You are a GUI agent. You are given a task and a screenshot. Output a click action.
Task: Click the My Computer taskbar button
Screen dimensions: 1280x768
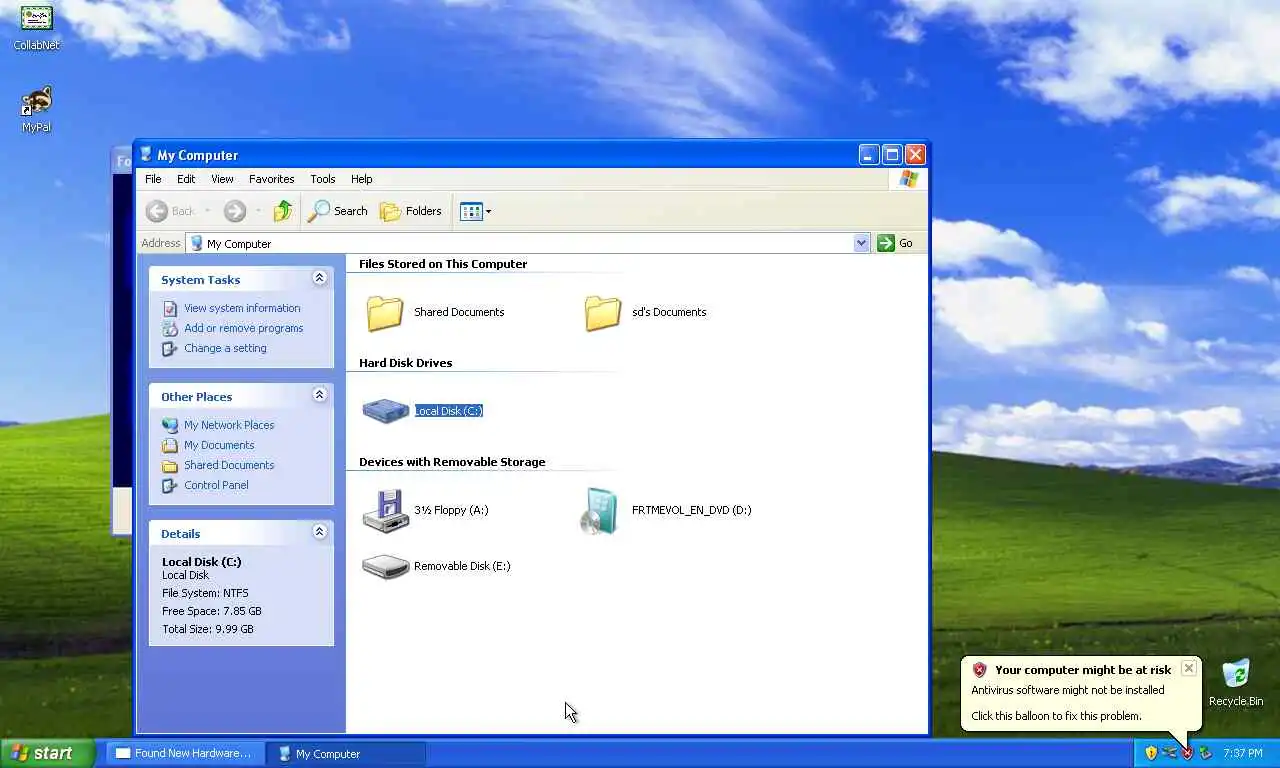[347, 754]
